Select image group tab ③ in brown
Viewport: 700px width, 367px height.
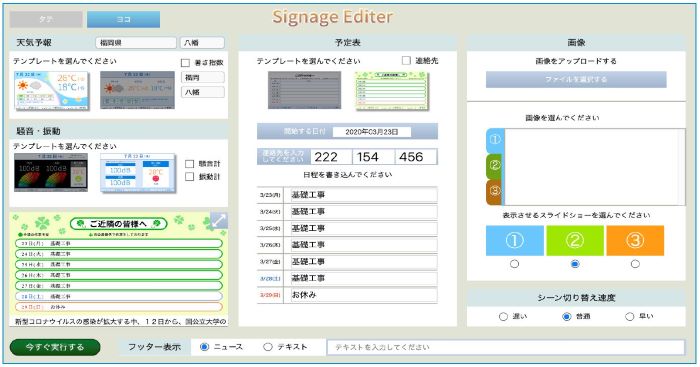click(495, 192)
